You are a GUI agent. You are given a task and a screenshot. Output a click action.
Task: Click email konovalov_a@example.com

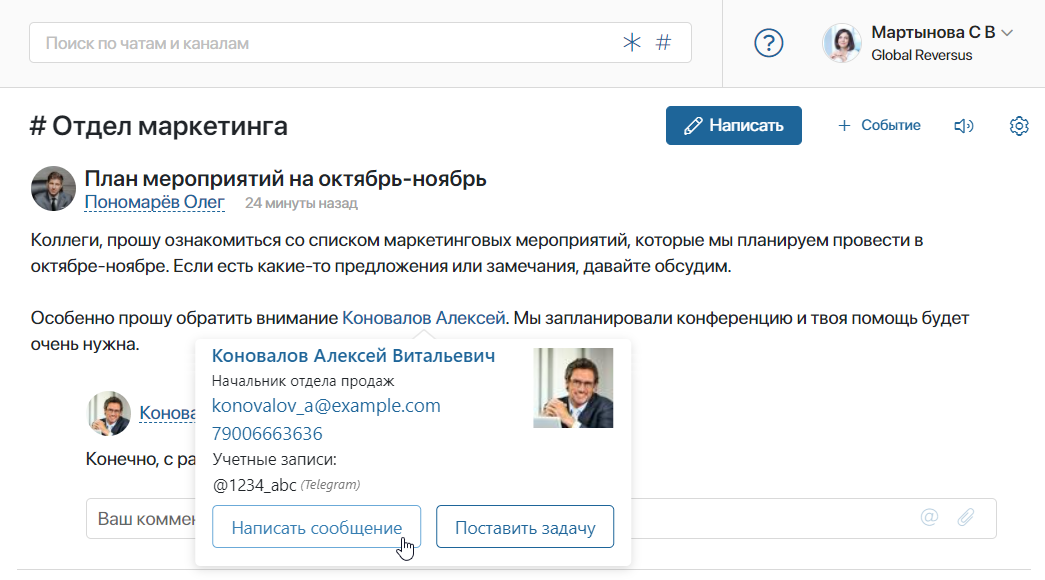coord(326,405)
